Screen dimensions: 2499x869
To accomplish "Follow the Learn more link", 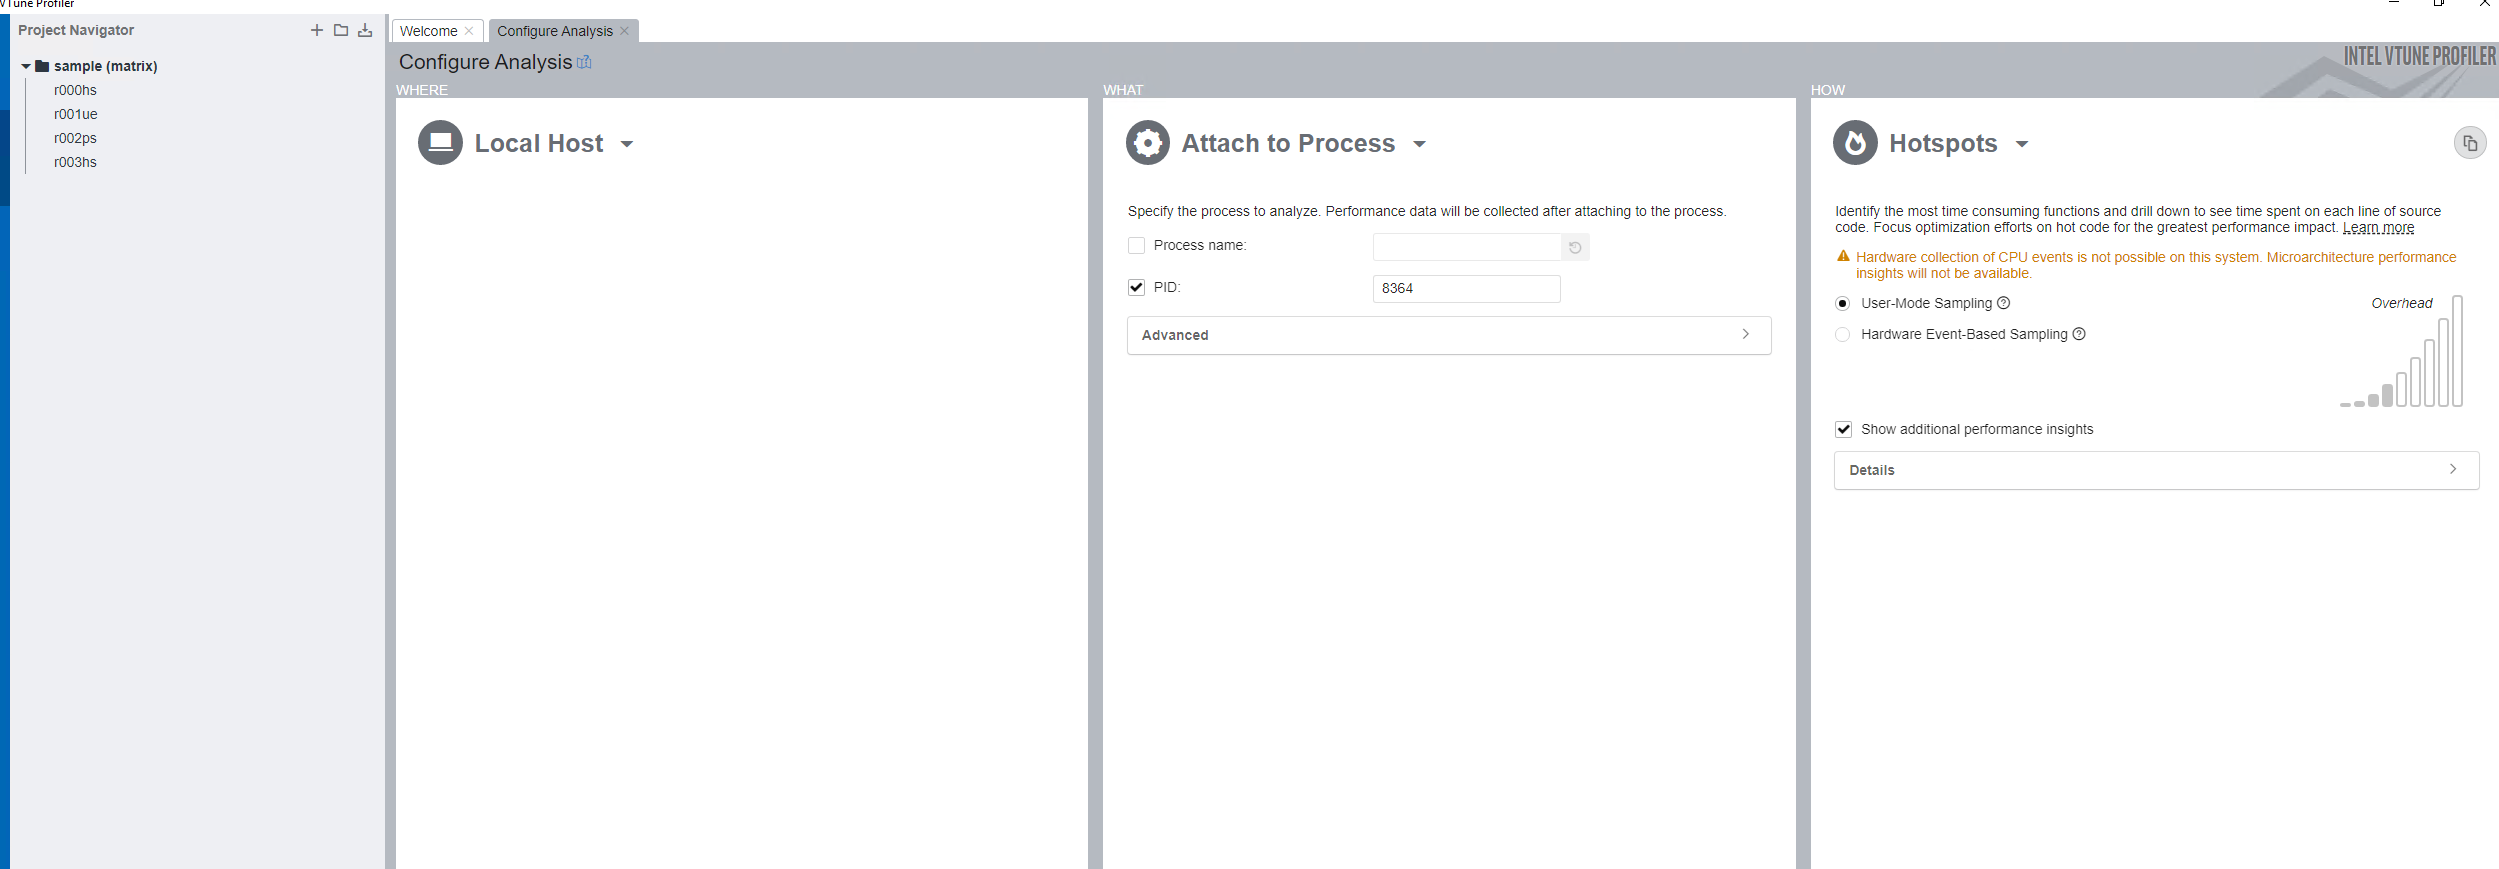I will click(x=2378, y=227).
